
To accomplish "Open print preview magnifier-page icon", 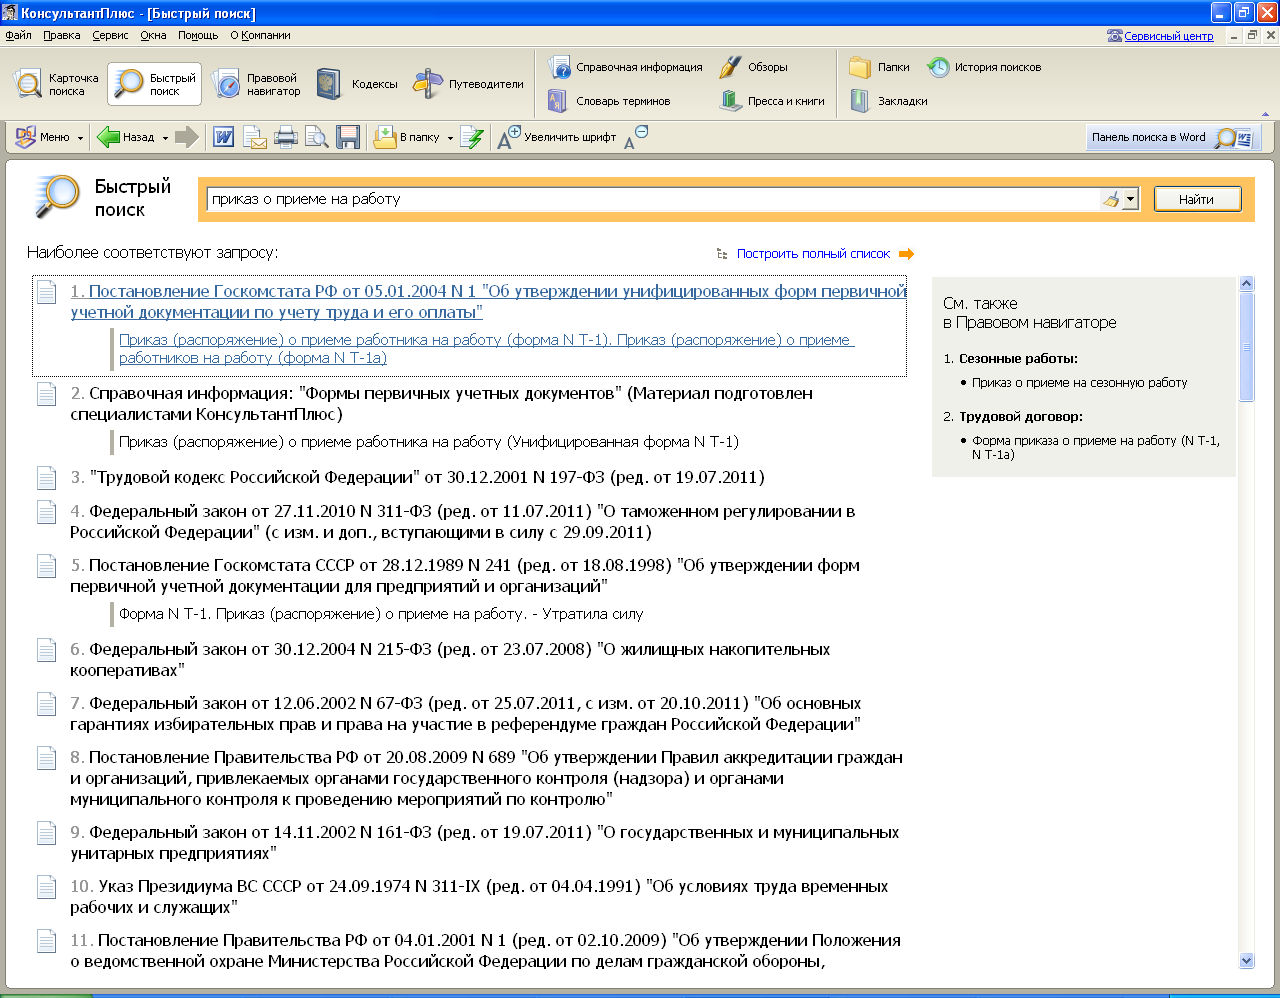I will coord(317,137).
